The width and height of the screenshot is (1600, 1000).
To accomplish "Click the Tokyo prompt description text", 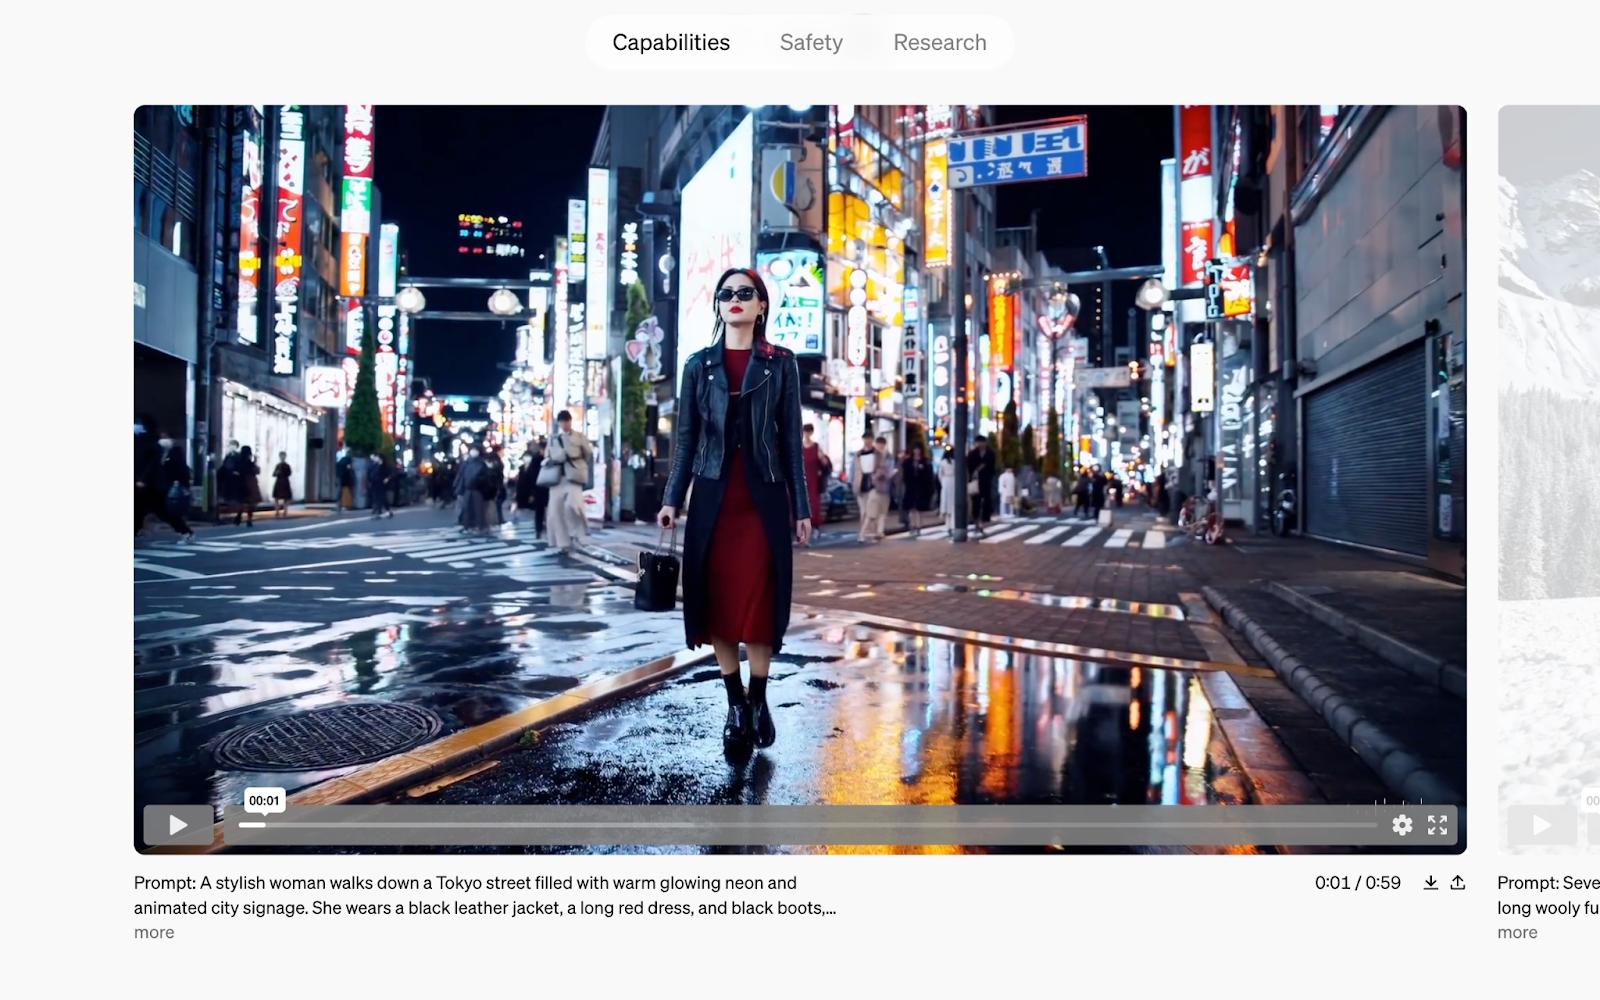I will click(x=485, y=895).
